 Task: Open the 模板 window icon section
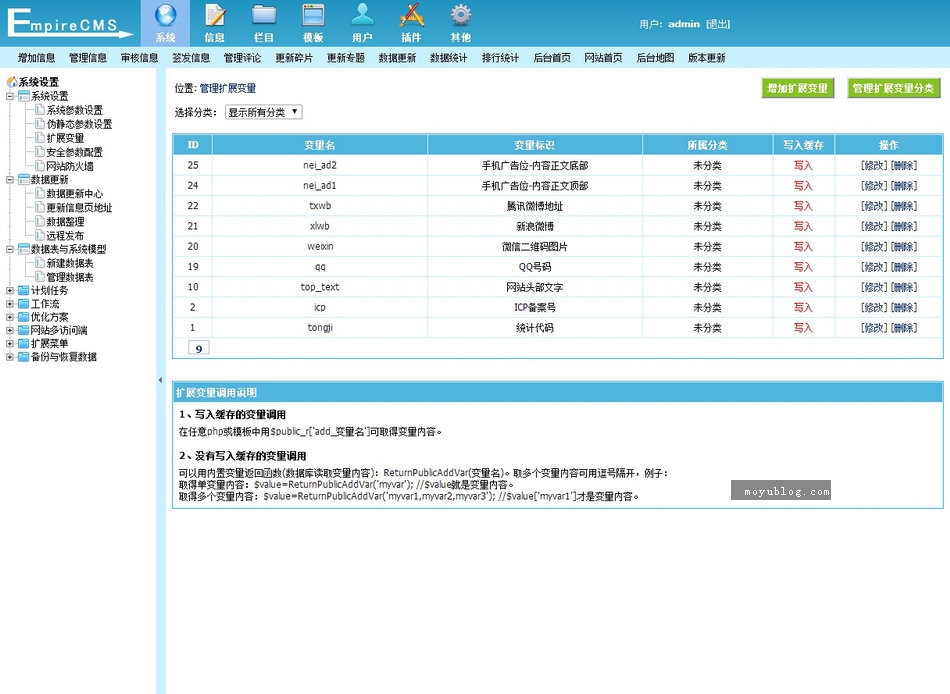313,23
